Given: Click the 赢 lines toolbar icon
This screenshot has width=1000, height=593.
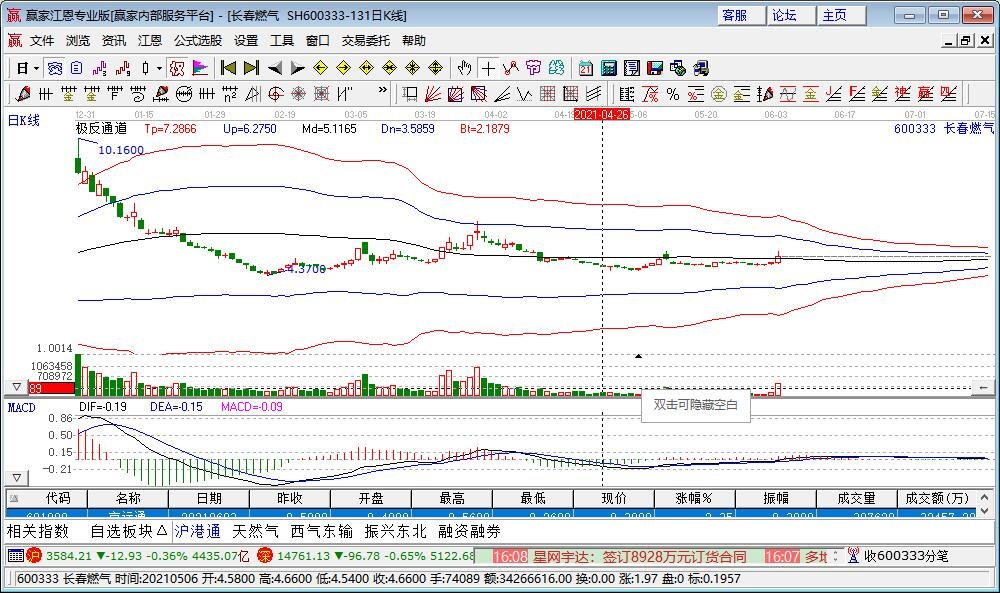Looking at the screenshot, I should 925,94.
